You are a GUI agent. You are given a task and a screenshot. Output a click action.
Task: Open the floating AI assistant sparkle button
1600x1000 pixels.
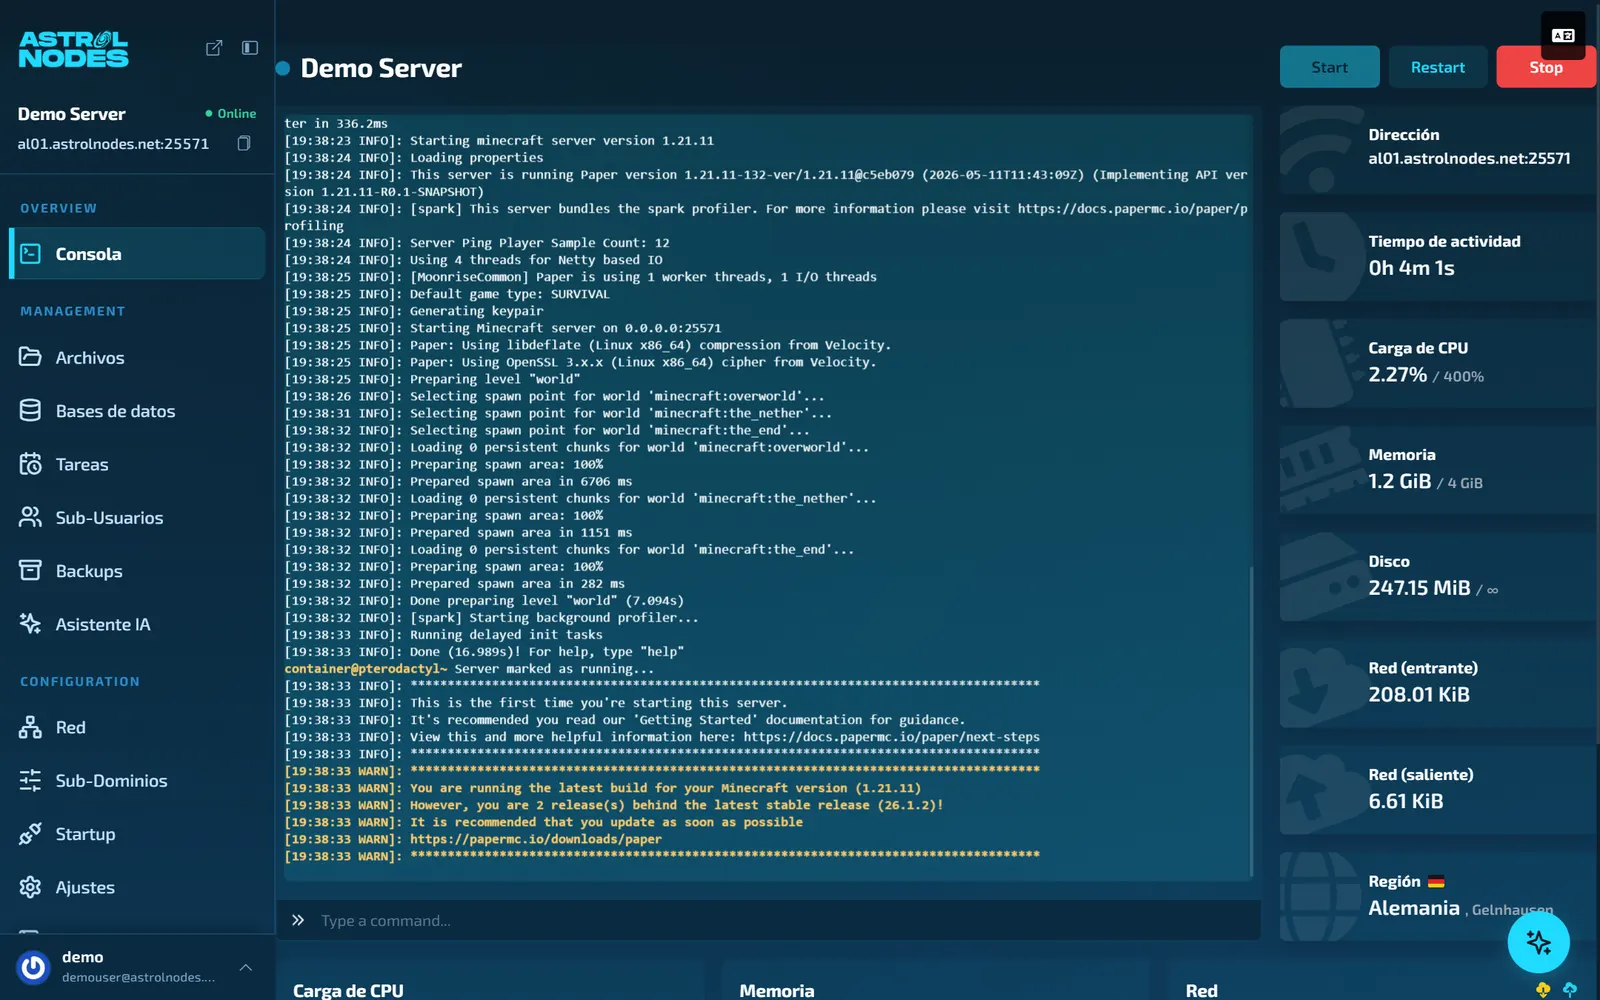click(1538, 942)
